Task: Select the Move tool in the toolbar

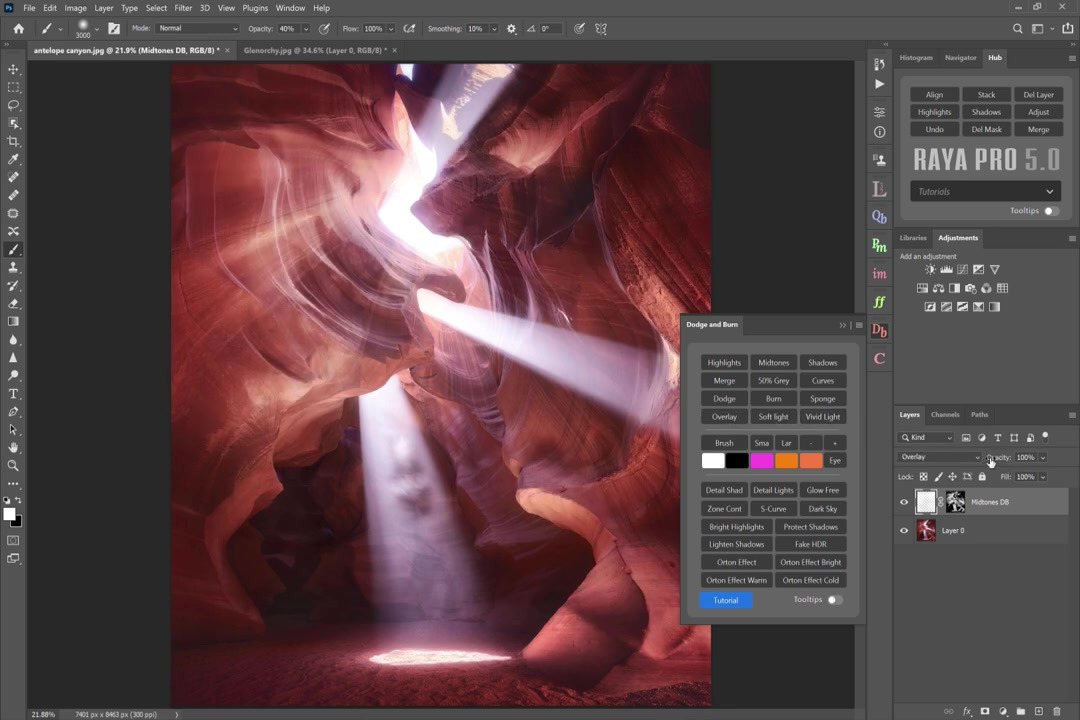Action: [14, 69]
